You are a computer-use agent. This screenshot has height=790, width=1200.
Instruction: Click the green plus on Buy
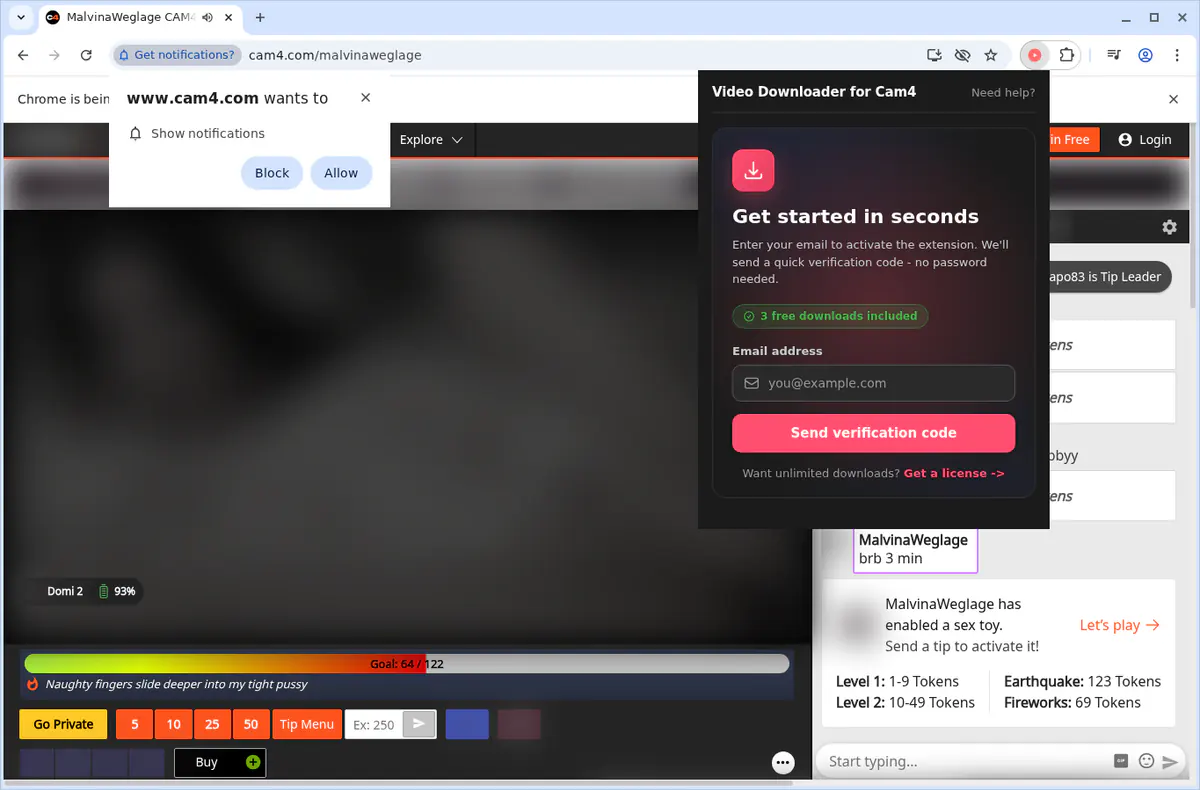[253, 762]
